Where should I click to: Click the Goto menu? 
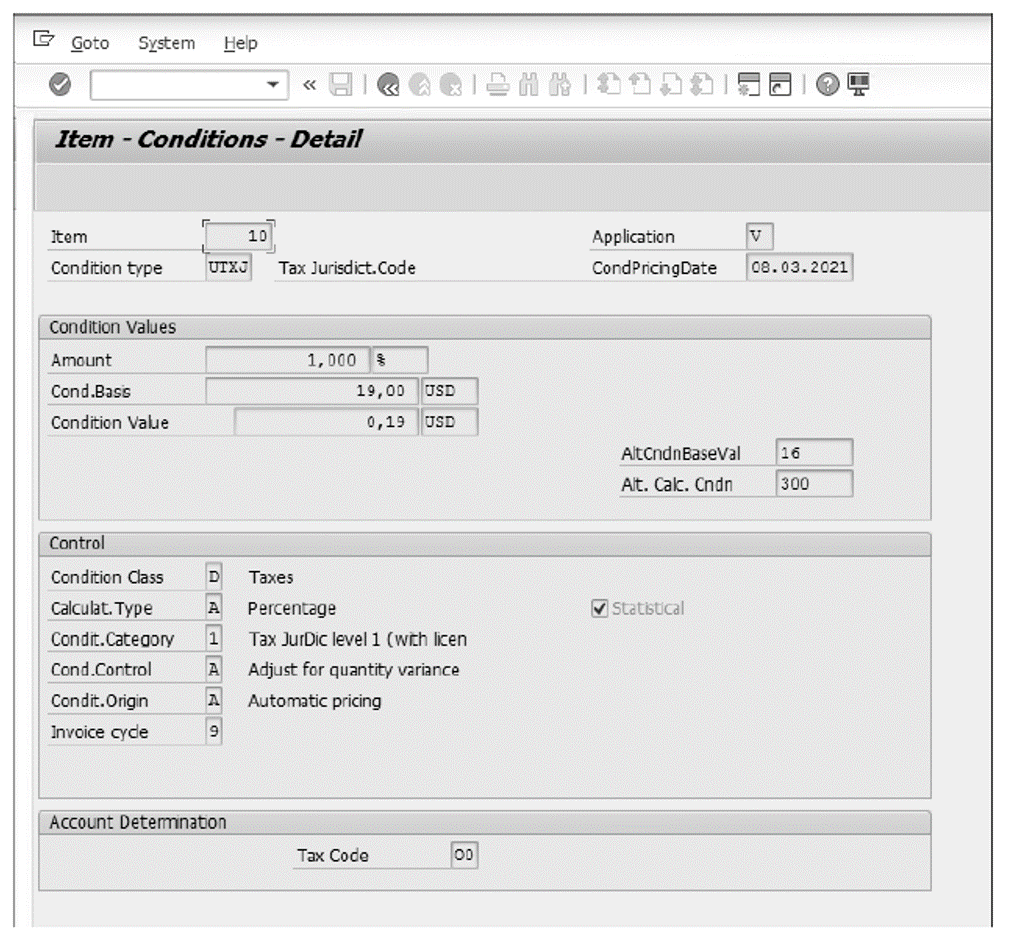pos(89,43)
